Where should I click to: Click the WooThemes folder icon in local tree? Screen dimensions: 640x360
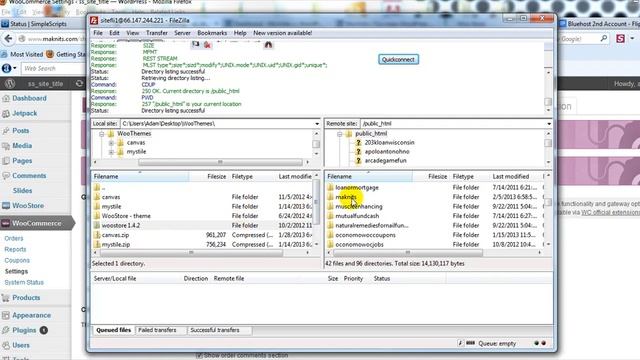pyautogui.click(x=111, y=133)
